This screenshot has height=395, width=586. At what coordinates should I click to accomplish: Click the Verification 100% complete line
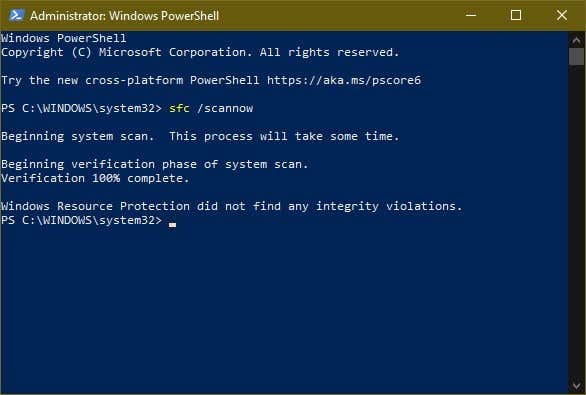95,178
